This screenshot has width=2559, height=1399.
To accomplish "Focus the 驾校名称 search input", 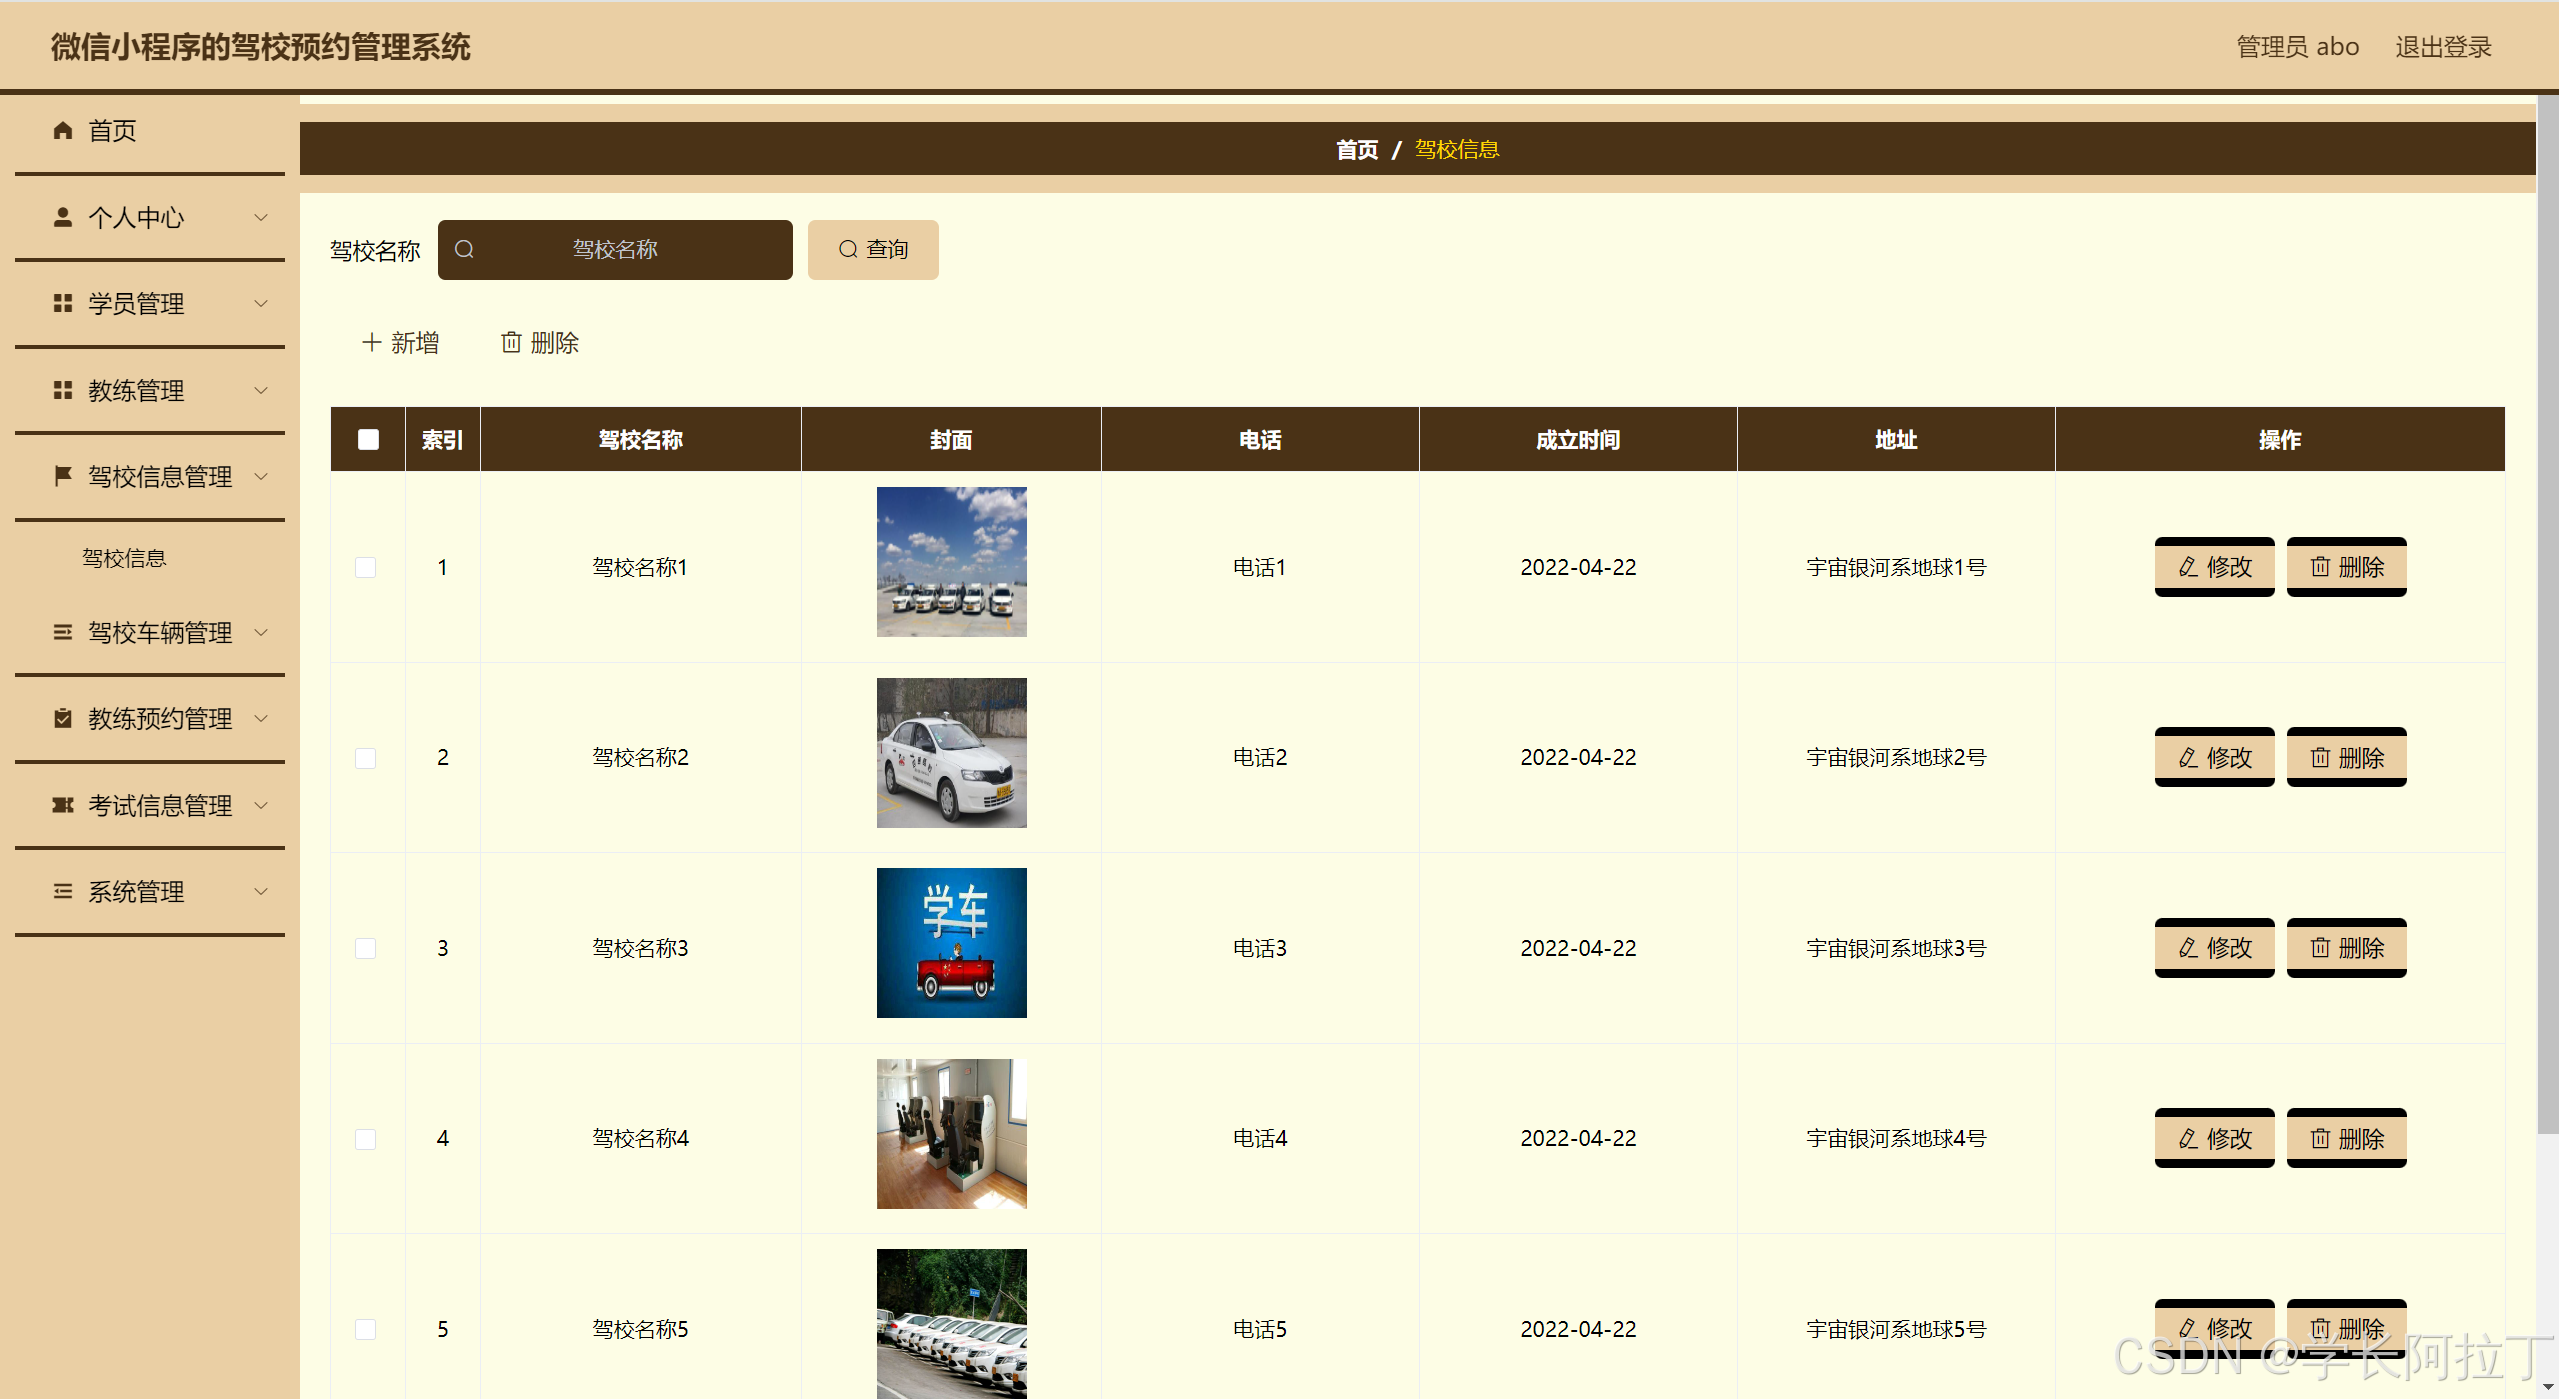I will 615,249.
